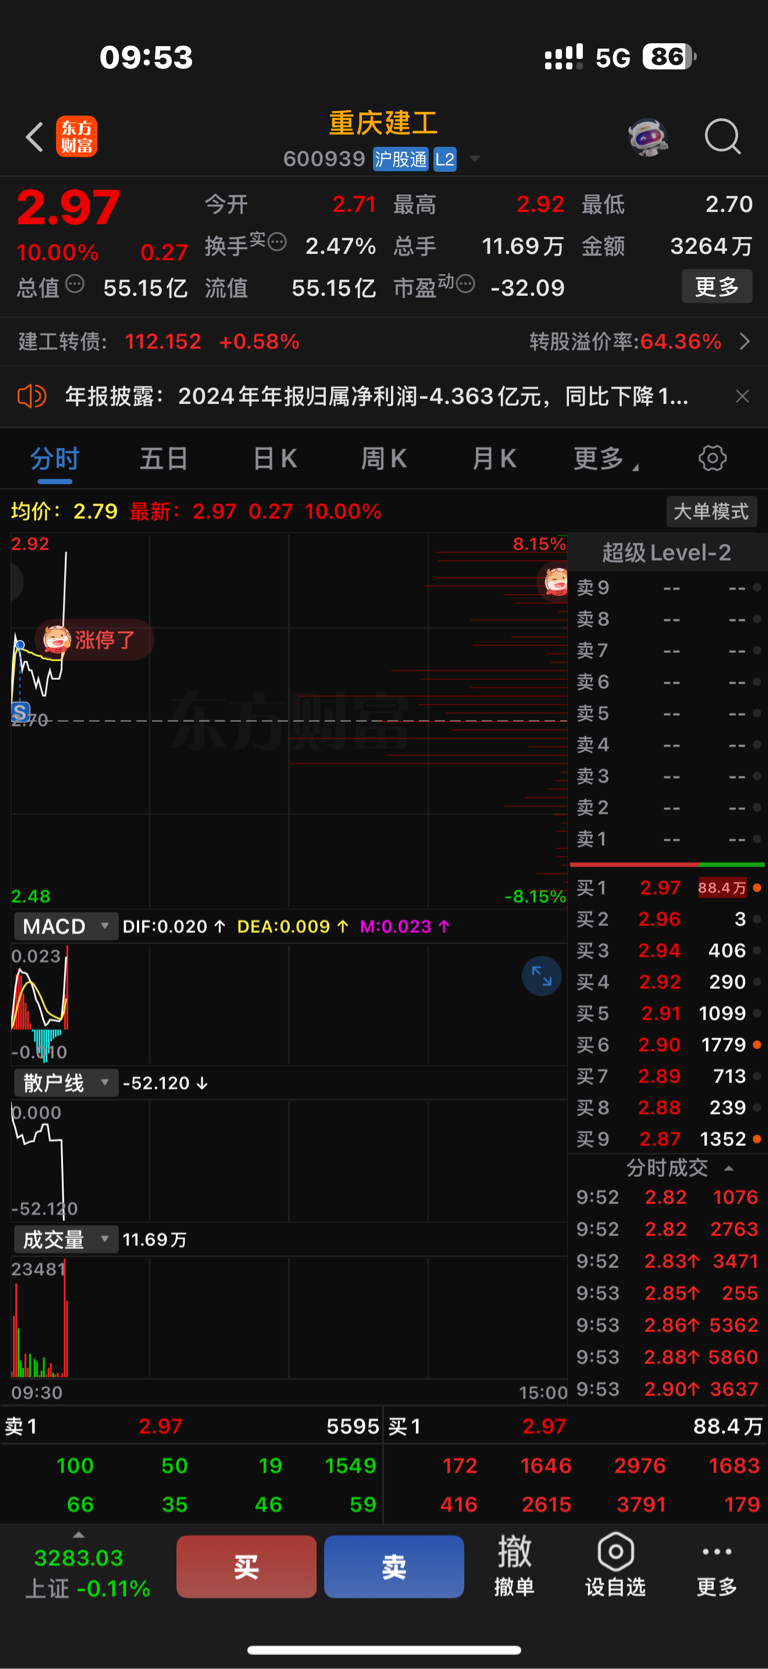
Task: Close the 年报披露 notice bar
Action: coord(742,397)
